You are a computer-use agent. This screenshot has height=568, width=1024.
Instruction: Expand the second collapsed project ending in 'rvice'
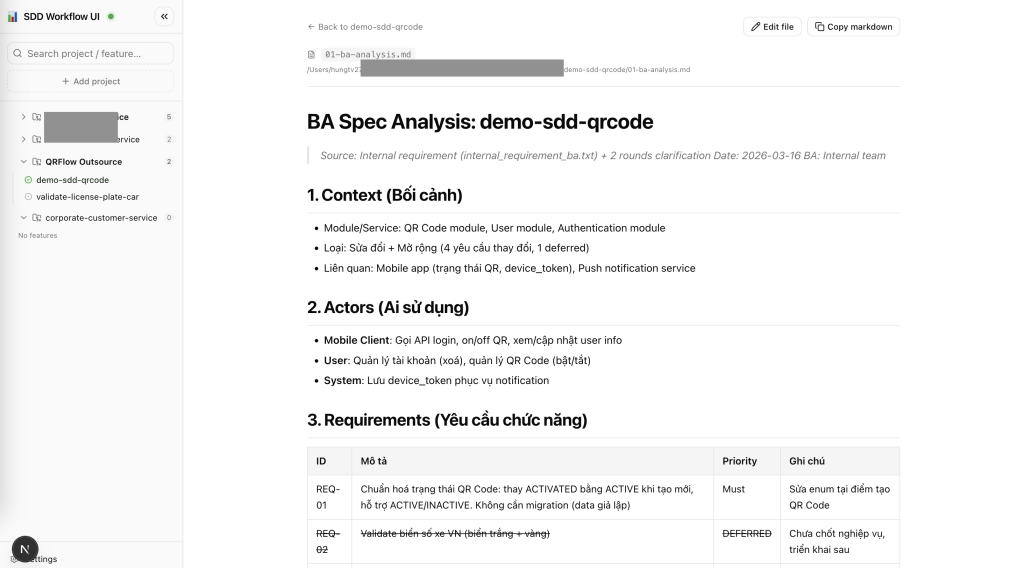coord(24,139)
